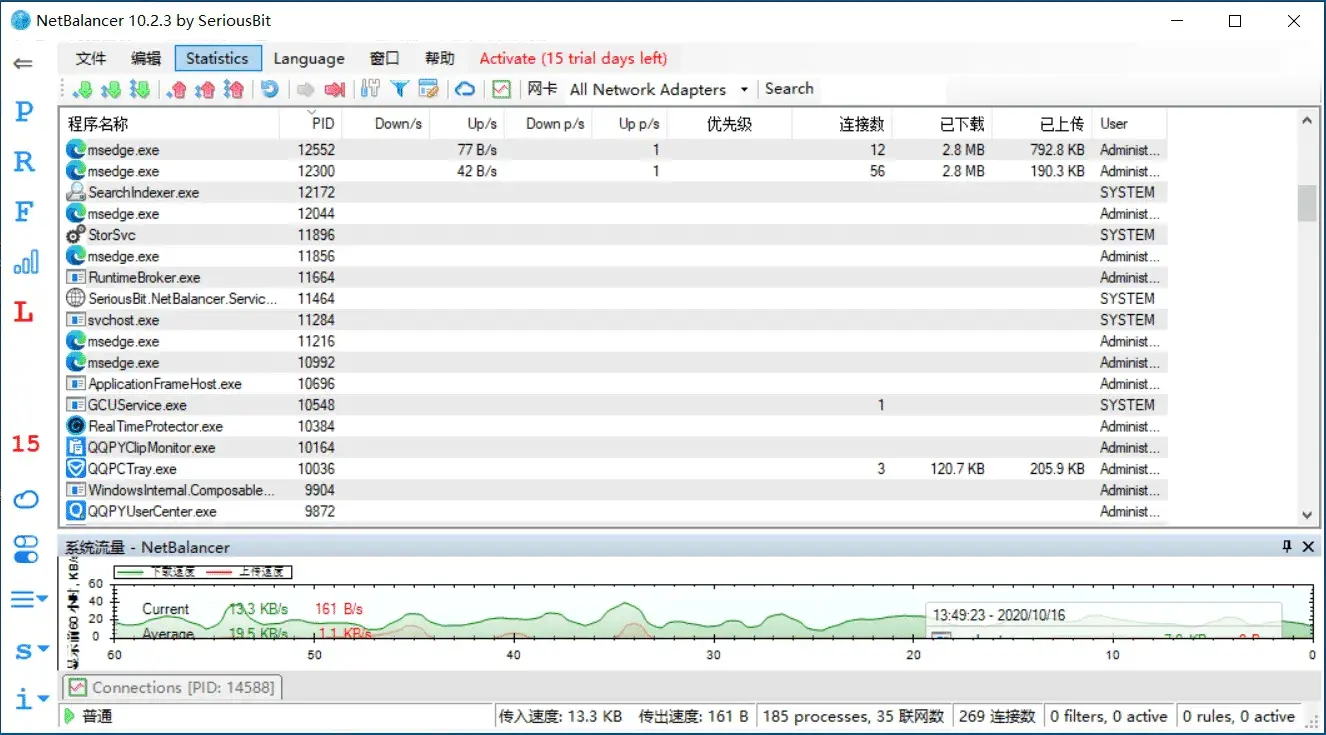Select the SearchIndexer.exe process row

pyautogui.click(x=613, y=192)
